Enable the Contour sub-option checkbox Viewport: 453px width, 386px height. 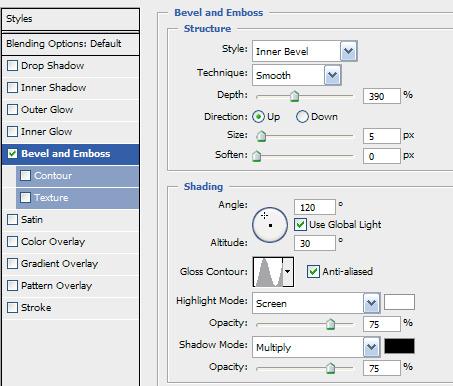point(25,176)
